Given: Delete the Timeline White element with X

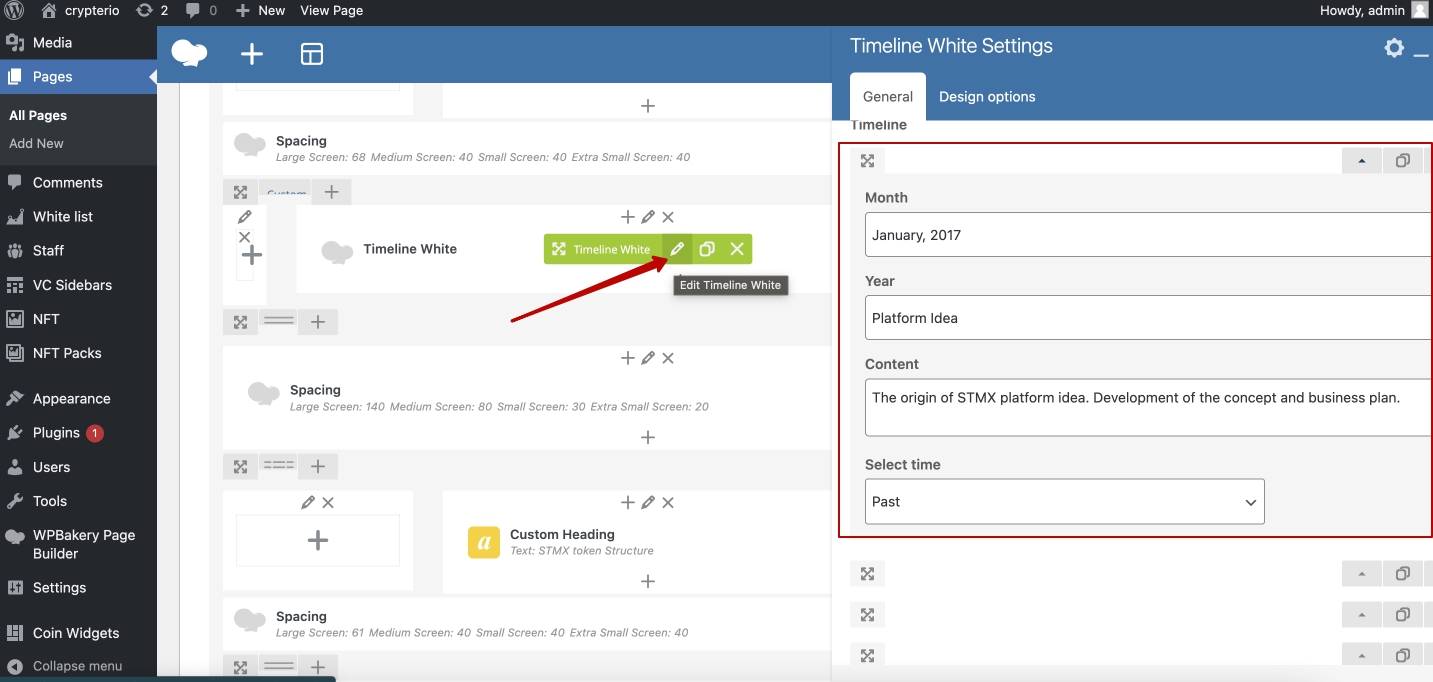Looking at the screenshot, I should 737,249.
